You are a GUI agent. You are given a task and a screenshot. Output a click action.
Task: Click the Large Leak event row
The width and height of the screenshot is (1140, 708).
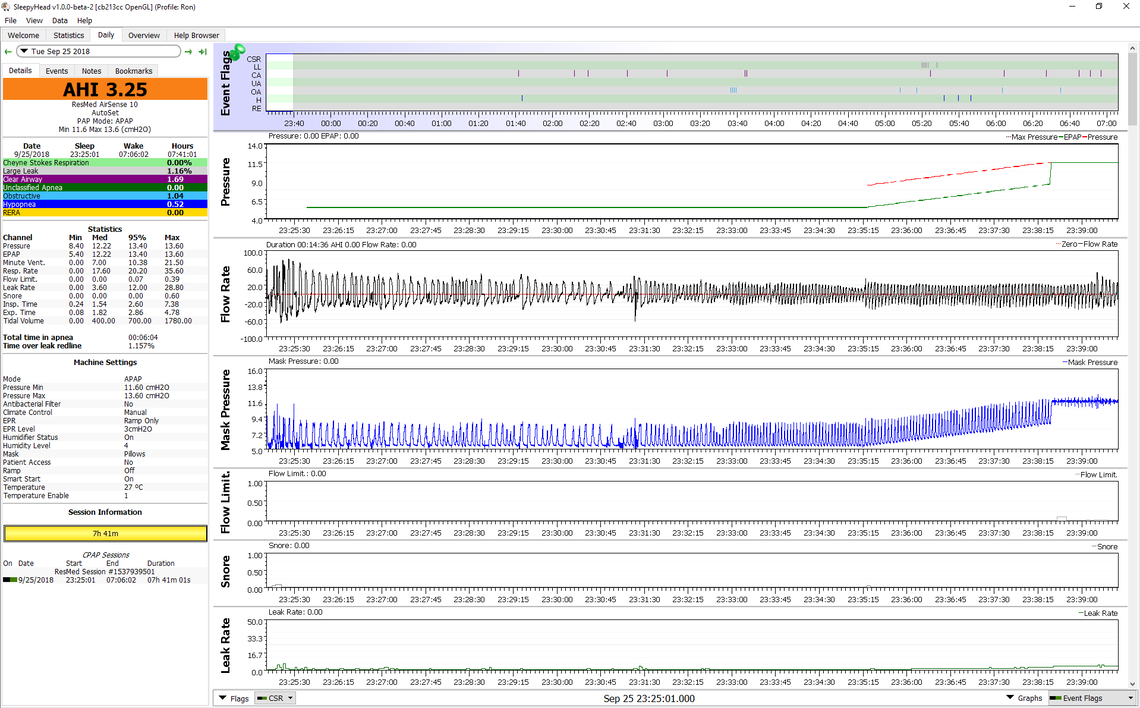pyautogui.click(x=105, y=172)
